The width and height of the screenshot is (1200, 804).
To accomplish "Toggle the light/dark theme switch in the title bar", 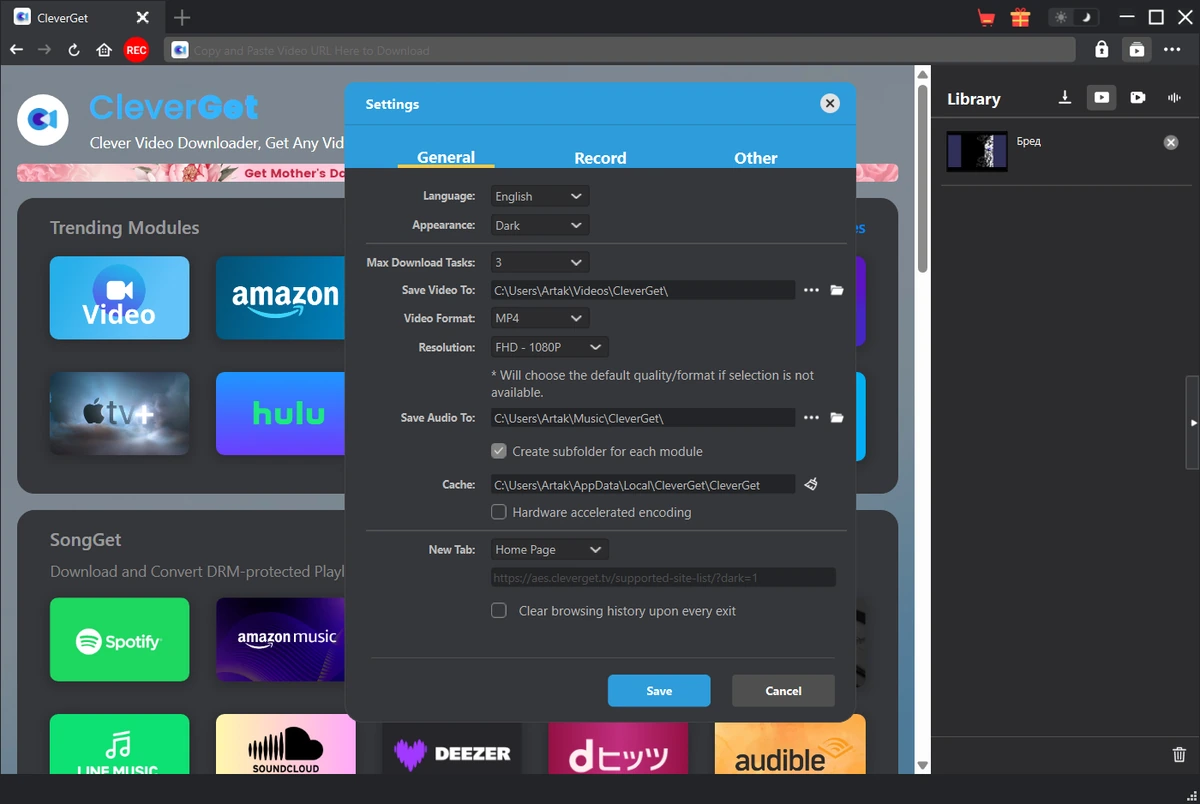I will tap(1073, 18).
